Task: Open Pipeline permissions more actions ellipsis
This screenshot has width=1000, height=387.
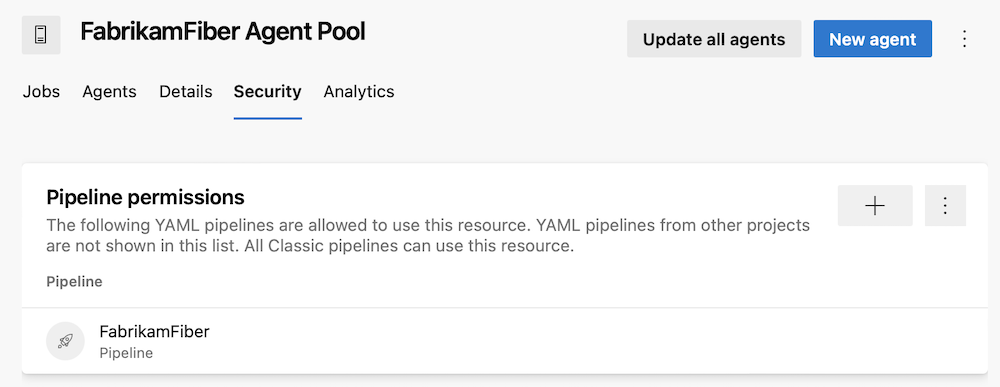Action: pyautogui.click(x=945, y=205)
